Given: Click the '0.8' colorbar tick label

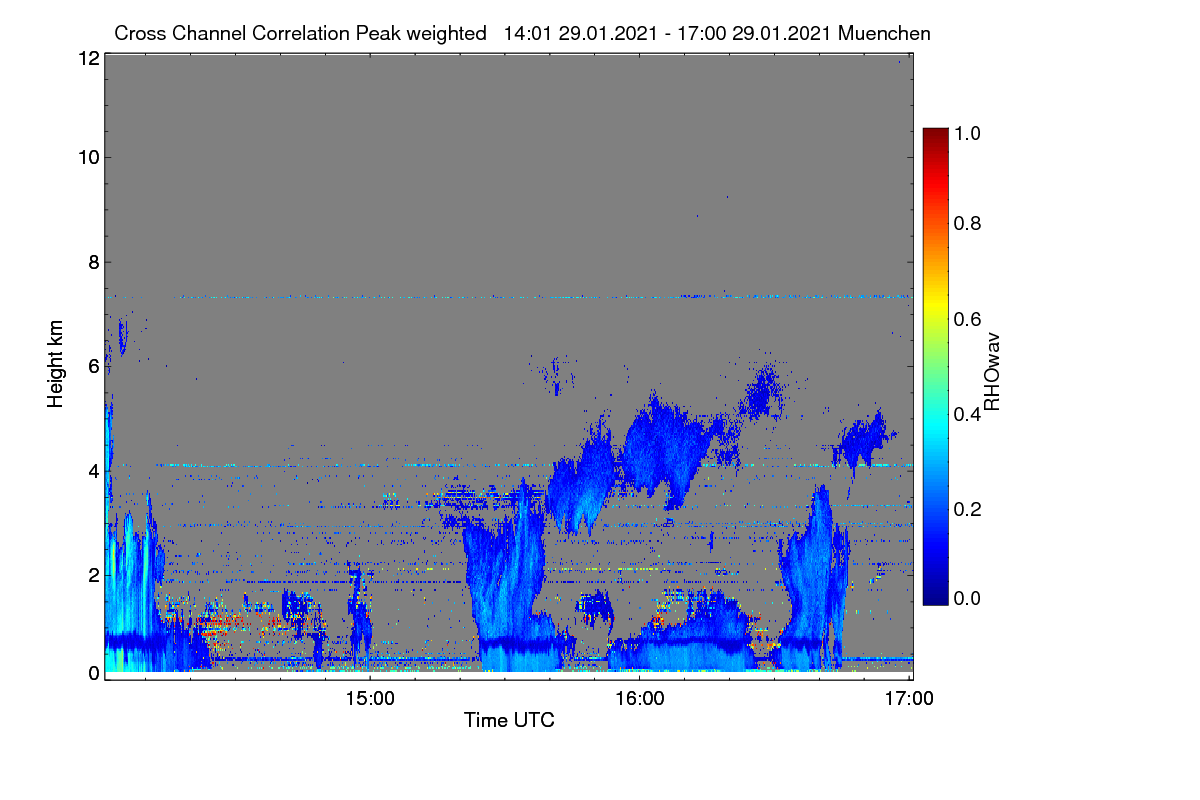Looking at the screenshot, I should [968, 223].
